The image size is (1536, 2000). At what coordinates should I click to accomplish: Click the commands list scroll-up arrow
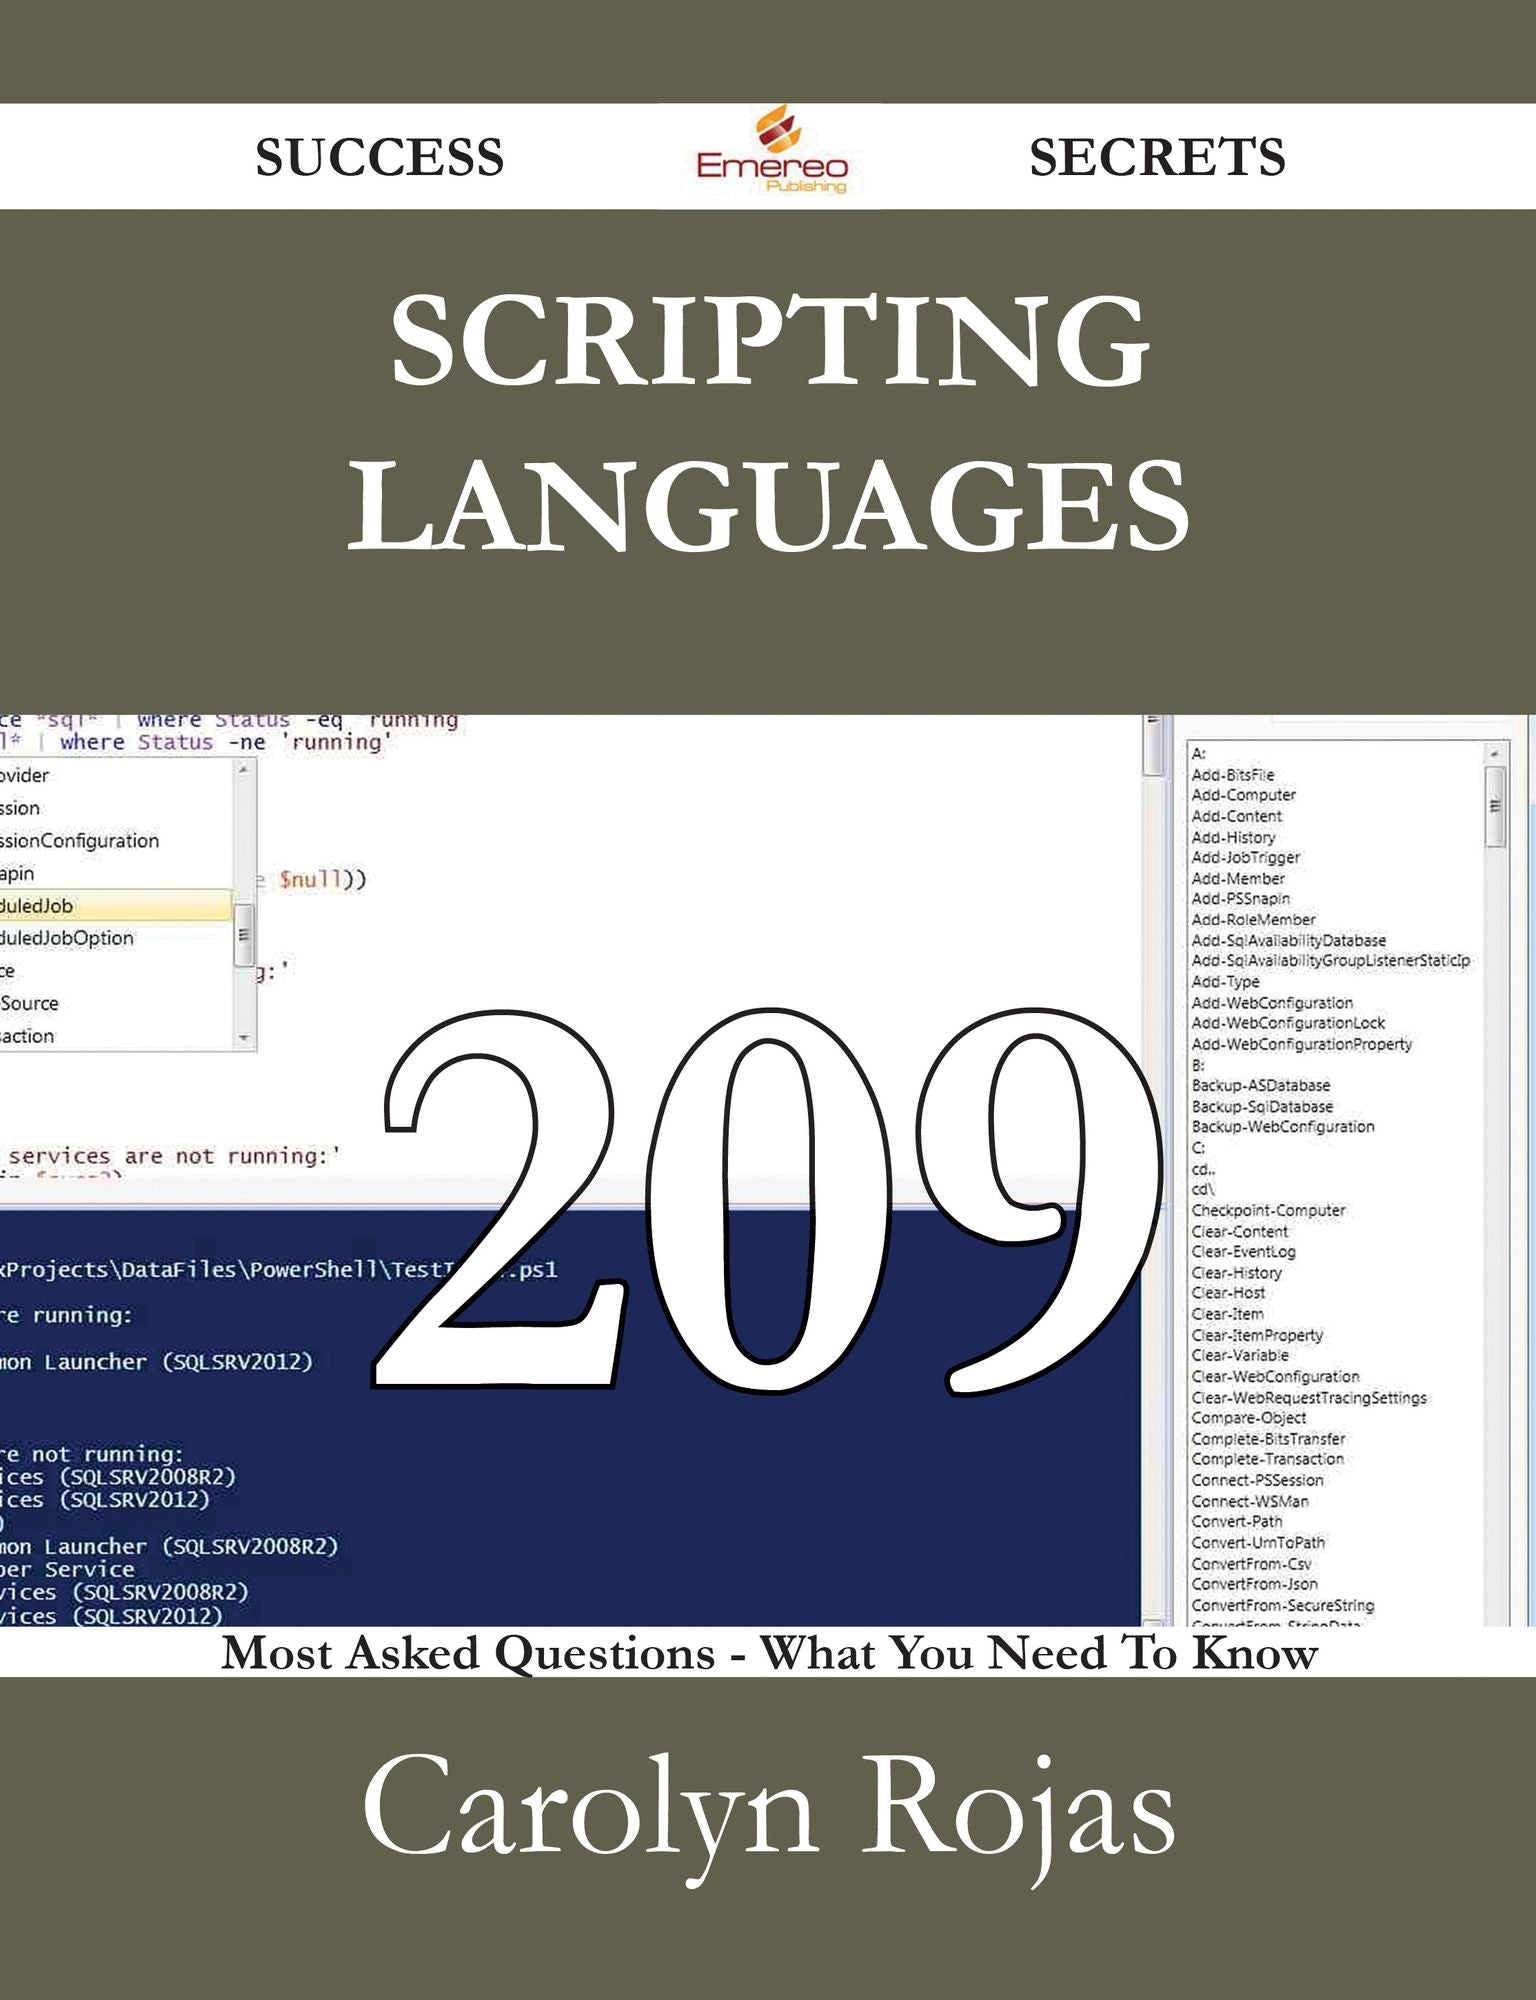click(x=1495, y=754)
